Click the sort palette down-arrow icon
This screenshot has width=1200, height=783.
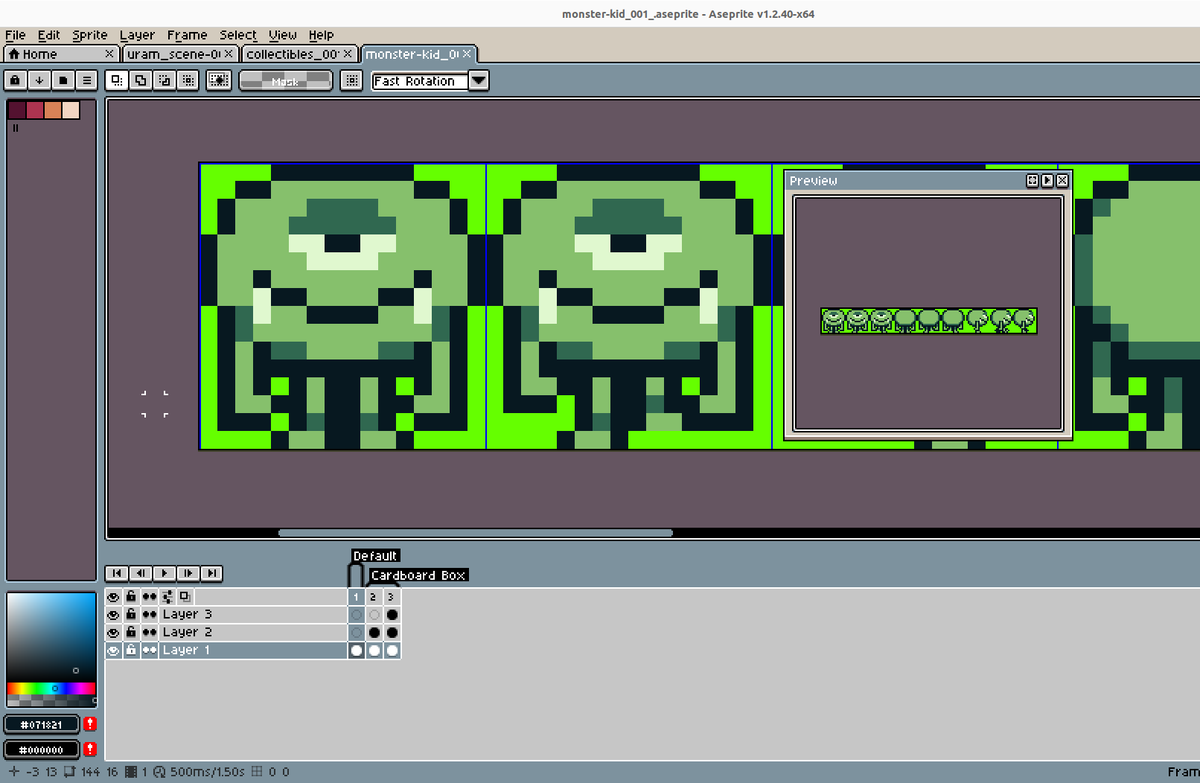39,80
